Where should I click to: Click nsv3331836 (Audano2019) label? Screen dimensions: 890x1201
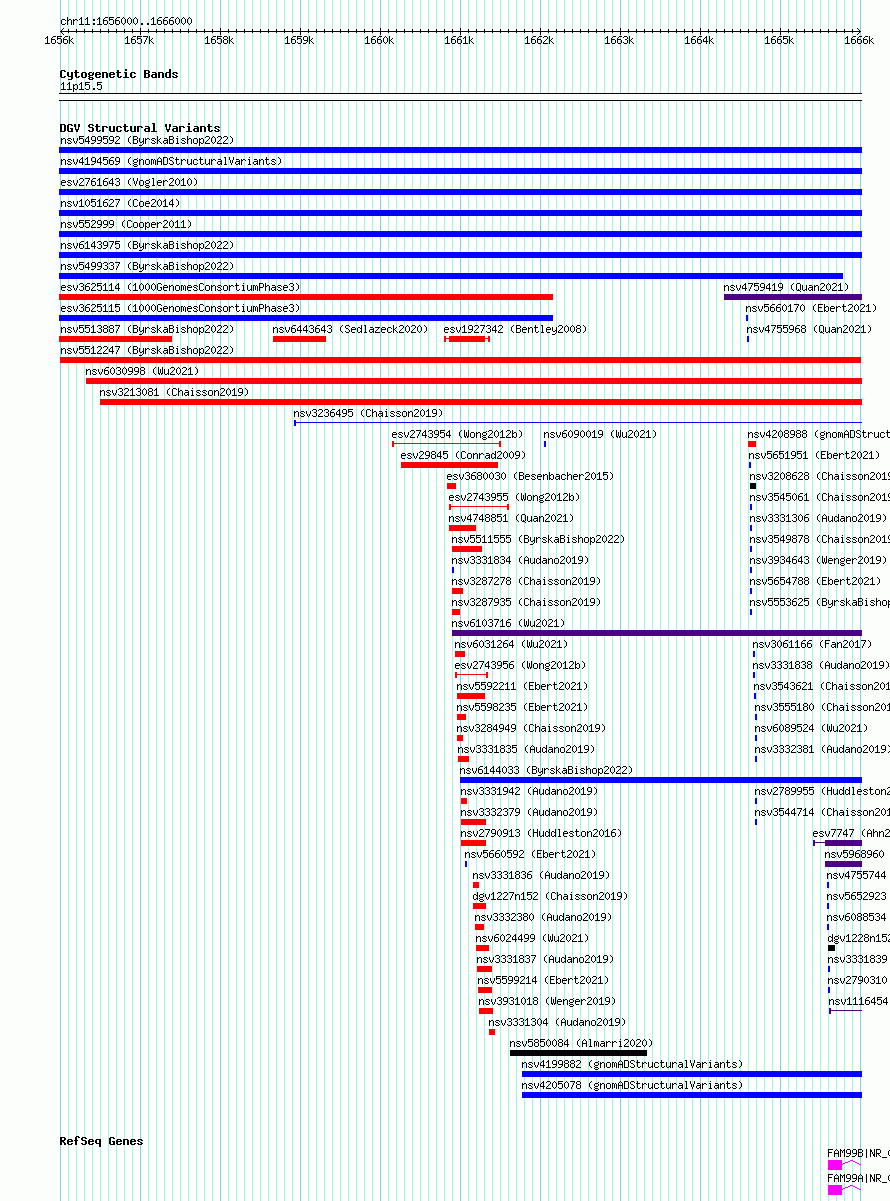(541, 876)
